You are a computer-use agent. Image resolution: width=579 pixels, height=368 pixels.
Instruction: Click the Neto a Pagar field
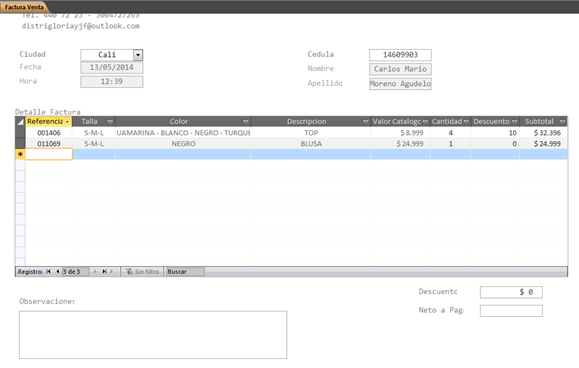point(511,311)
